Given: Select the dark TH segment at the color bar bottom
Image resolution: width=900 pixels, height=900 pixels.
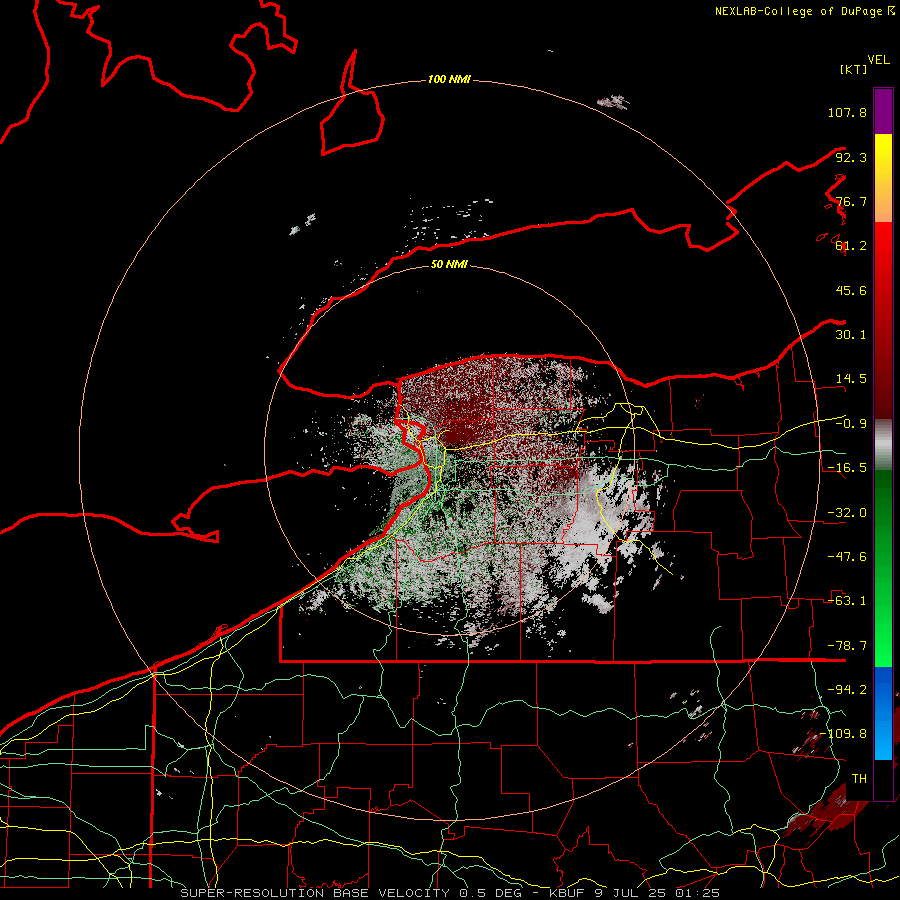Looking at the screenshot, I should point(883,780).
